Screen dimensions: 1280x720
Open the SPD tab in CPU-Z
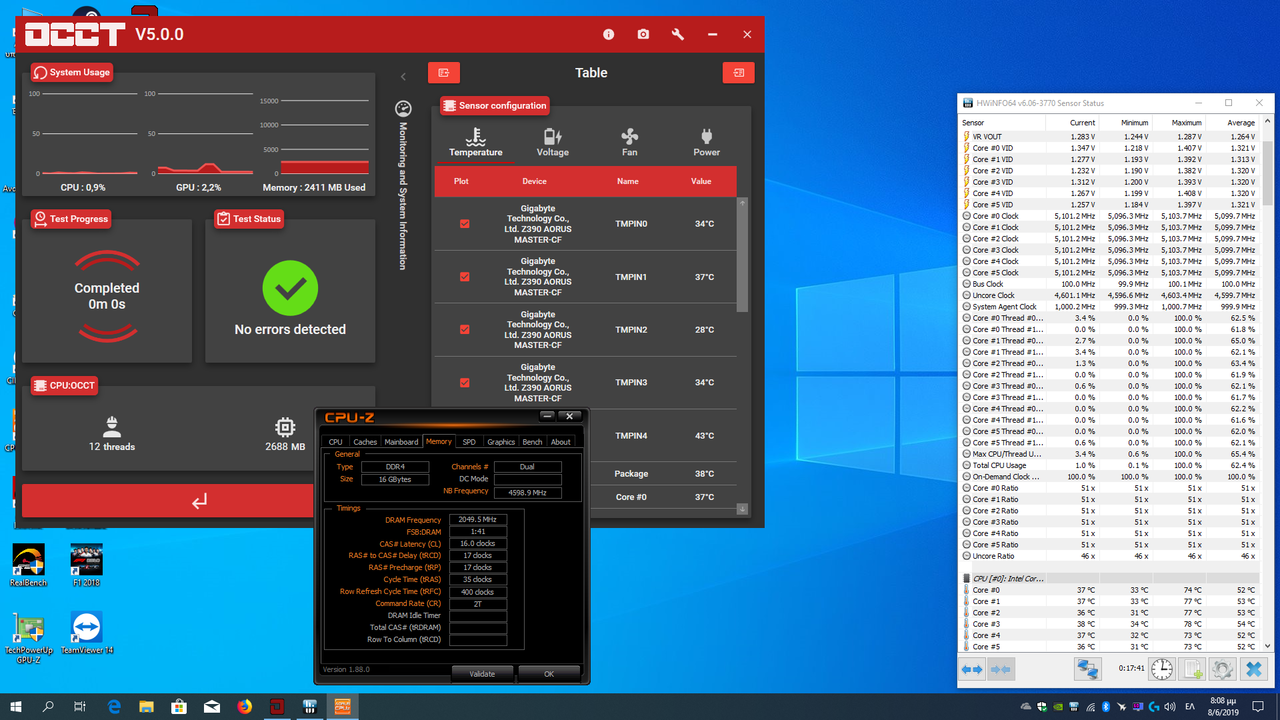(469, 441)
